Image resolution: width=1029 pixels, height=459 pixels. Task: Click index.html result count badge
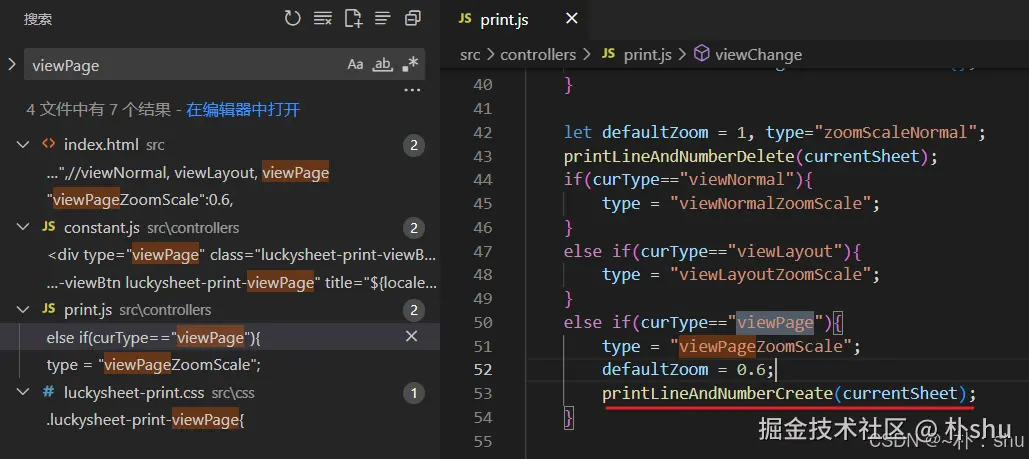click(413, 145)
